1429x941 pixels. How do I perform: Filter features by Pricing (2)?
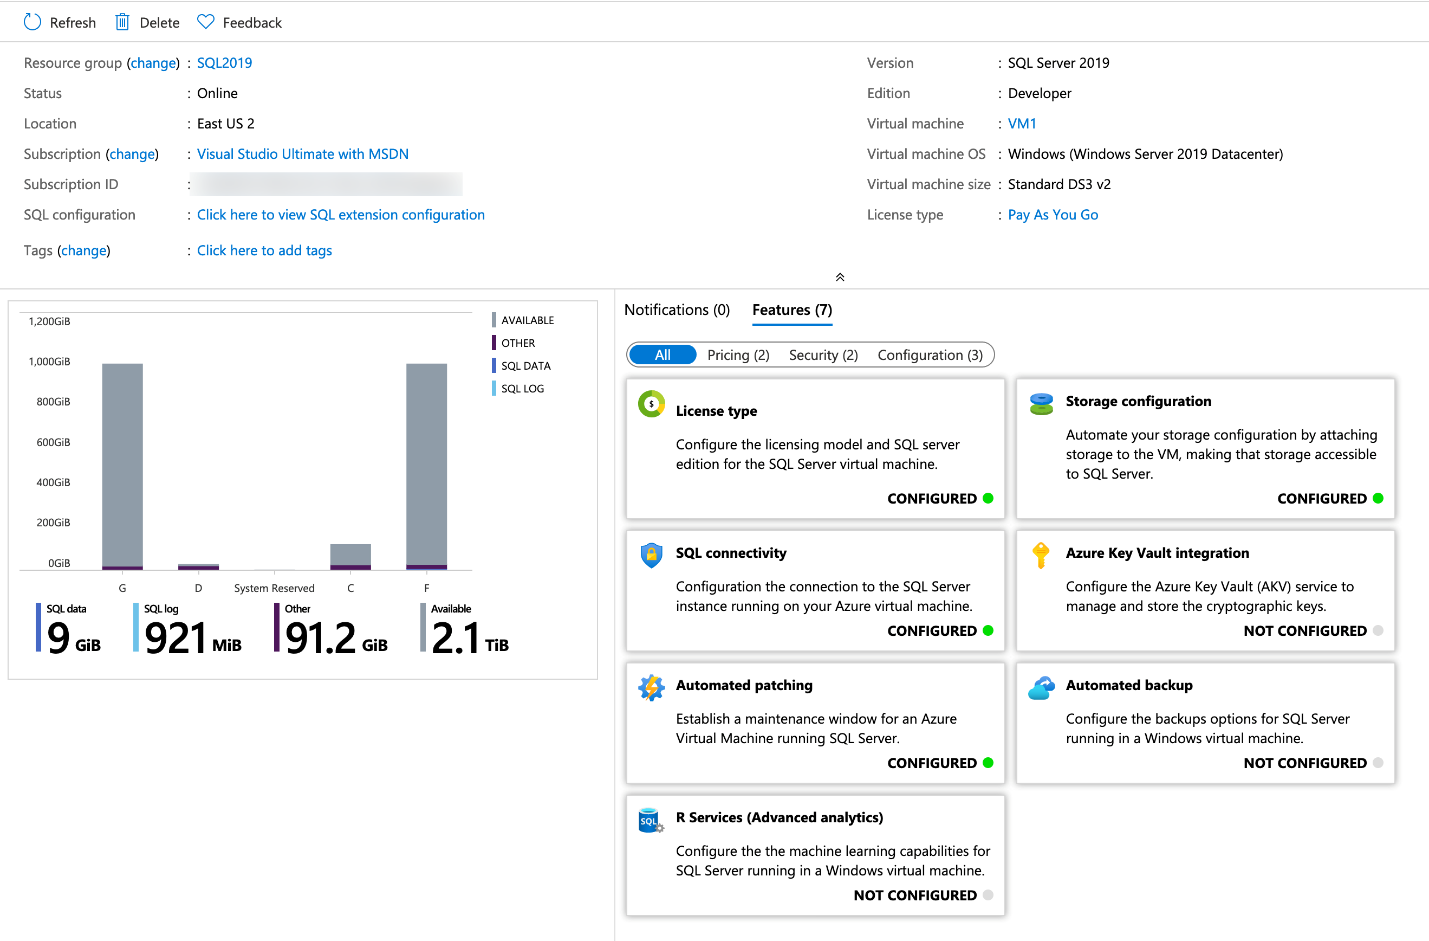click(738, 355)
